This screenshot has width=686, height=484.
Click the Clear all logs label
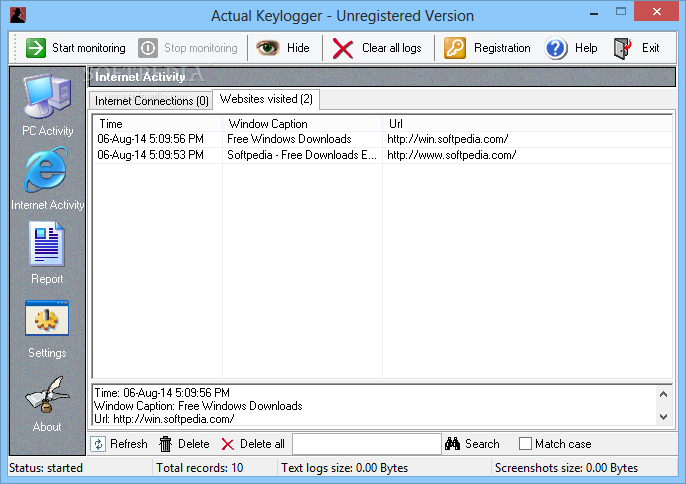coord(392,48)
